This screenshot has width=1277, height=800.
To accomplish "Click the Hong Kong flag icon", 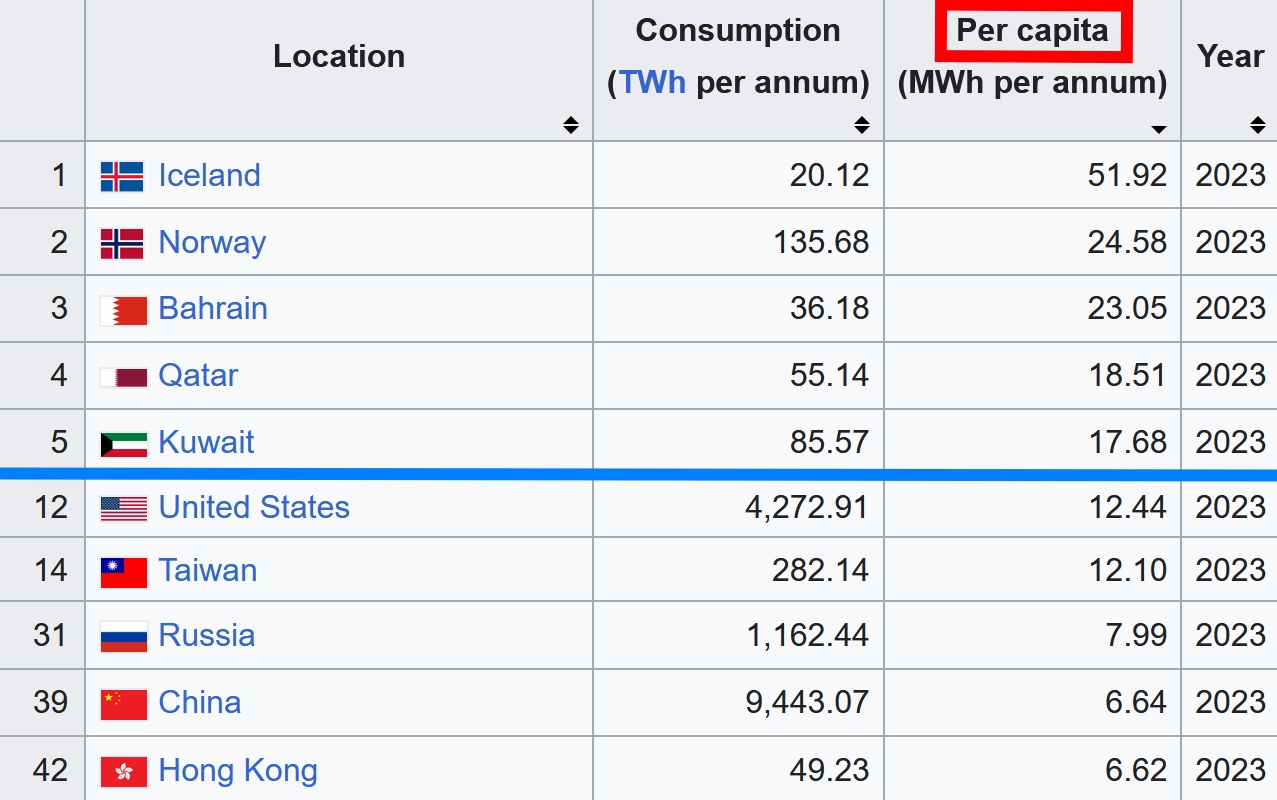I will click(x=123, y=771).
